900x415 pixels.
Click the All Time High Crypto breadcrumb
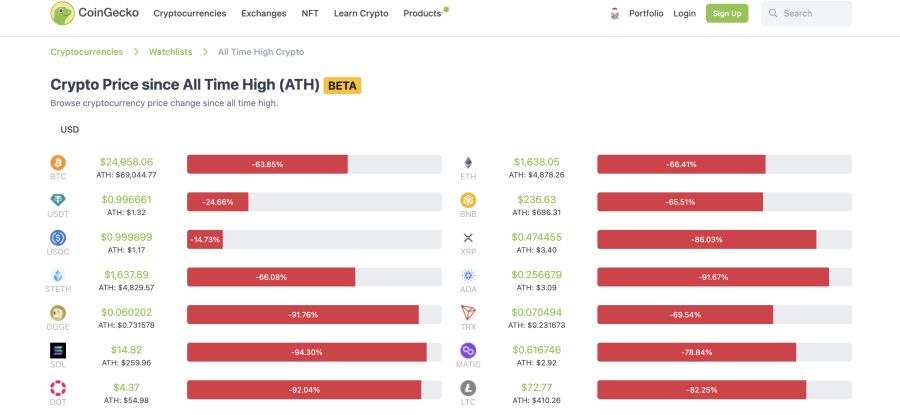261,52
